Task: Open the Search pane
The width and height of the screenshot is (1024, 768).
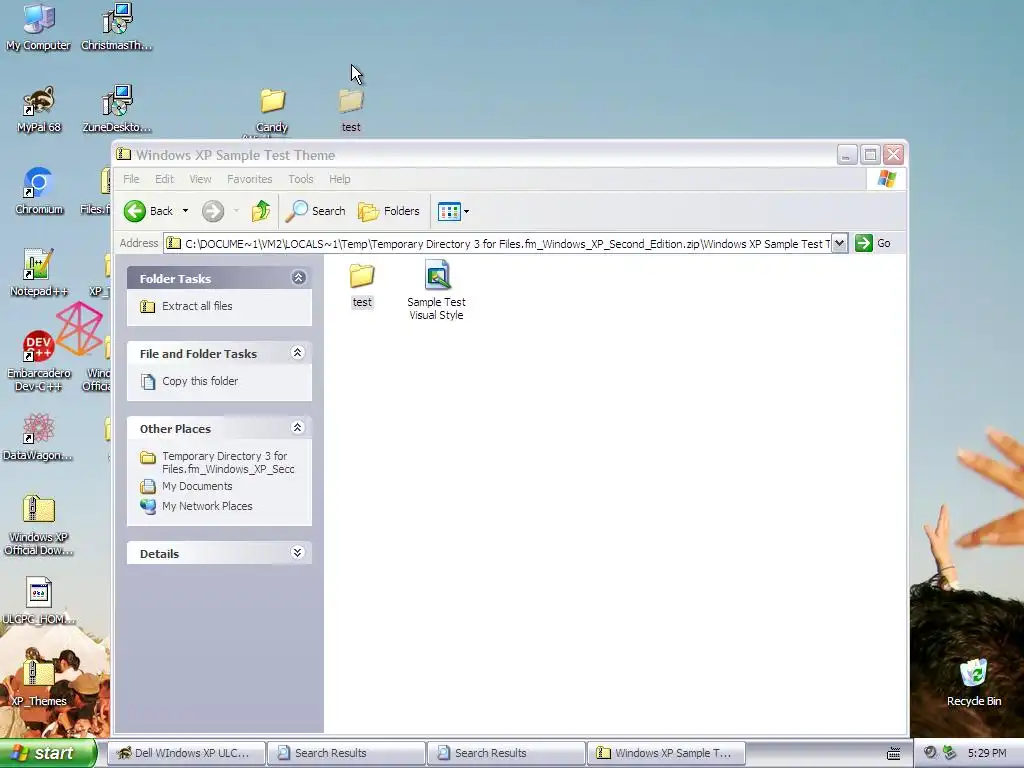Action: pos(315,211)
